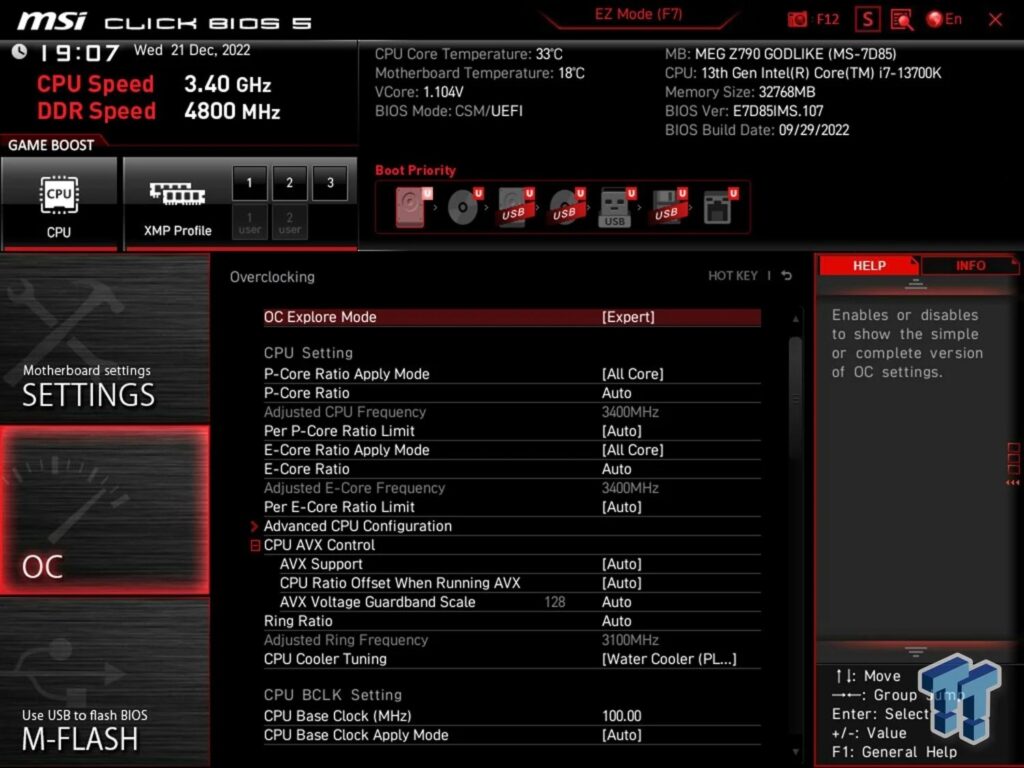Click the settings list scrollbar thumb
The image size is (1024, 768).
795,400
